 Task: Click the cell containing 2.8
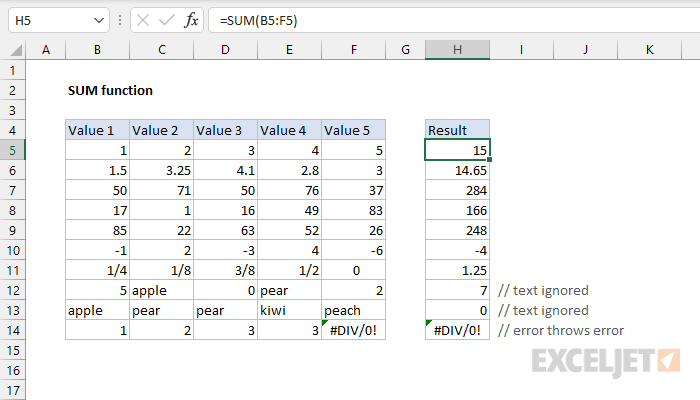[289, 171]
